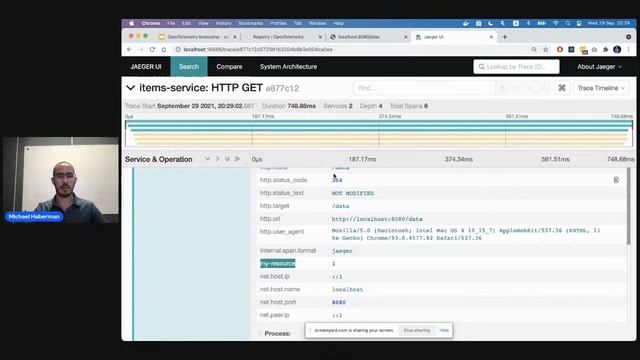Click the net.host.port value 8080

339,302
